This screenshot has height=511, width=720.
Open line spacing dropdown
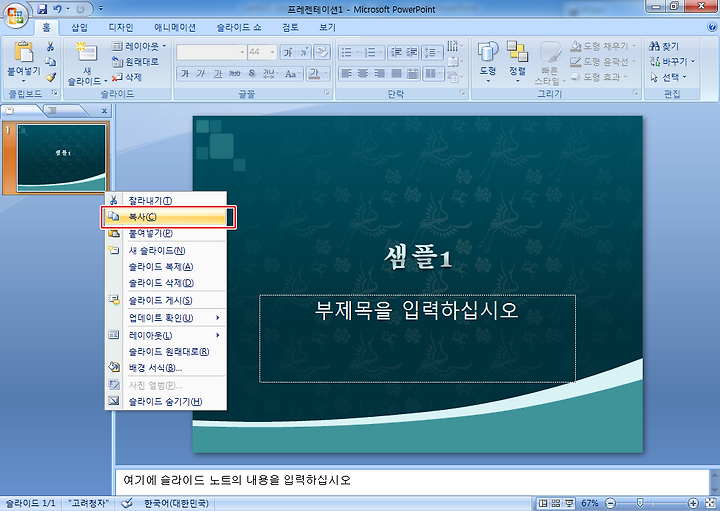[432, 52]
